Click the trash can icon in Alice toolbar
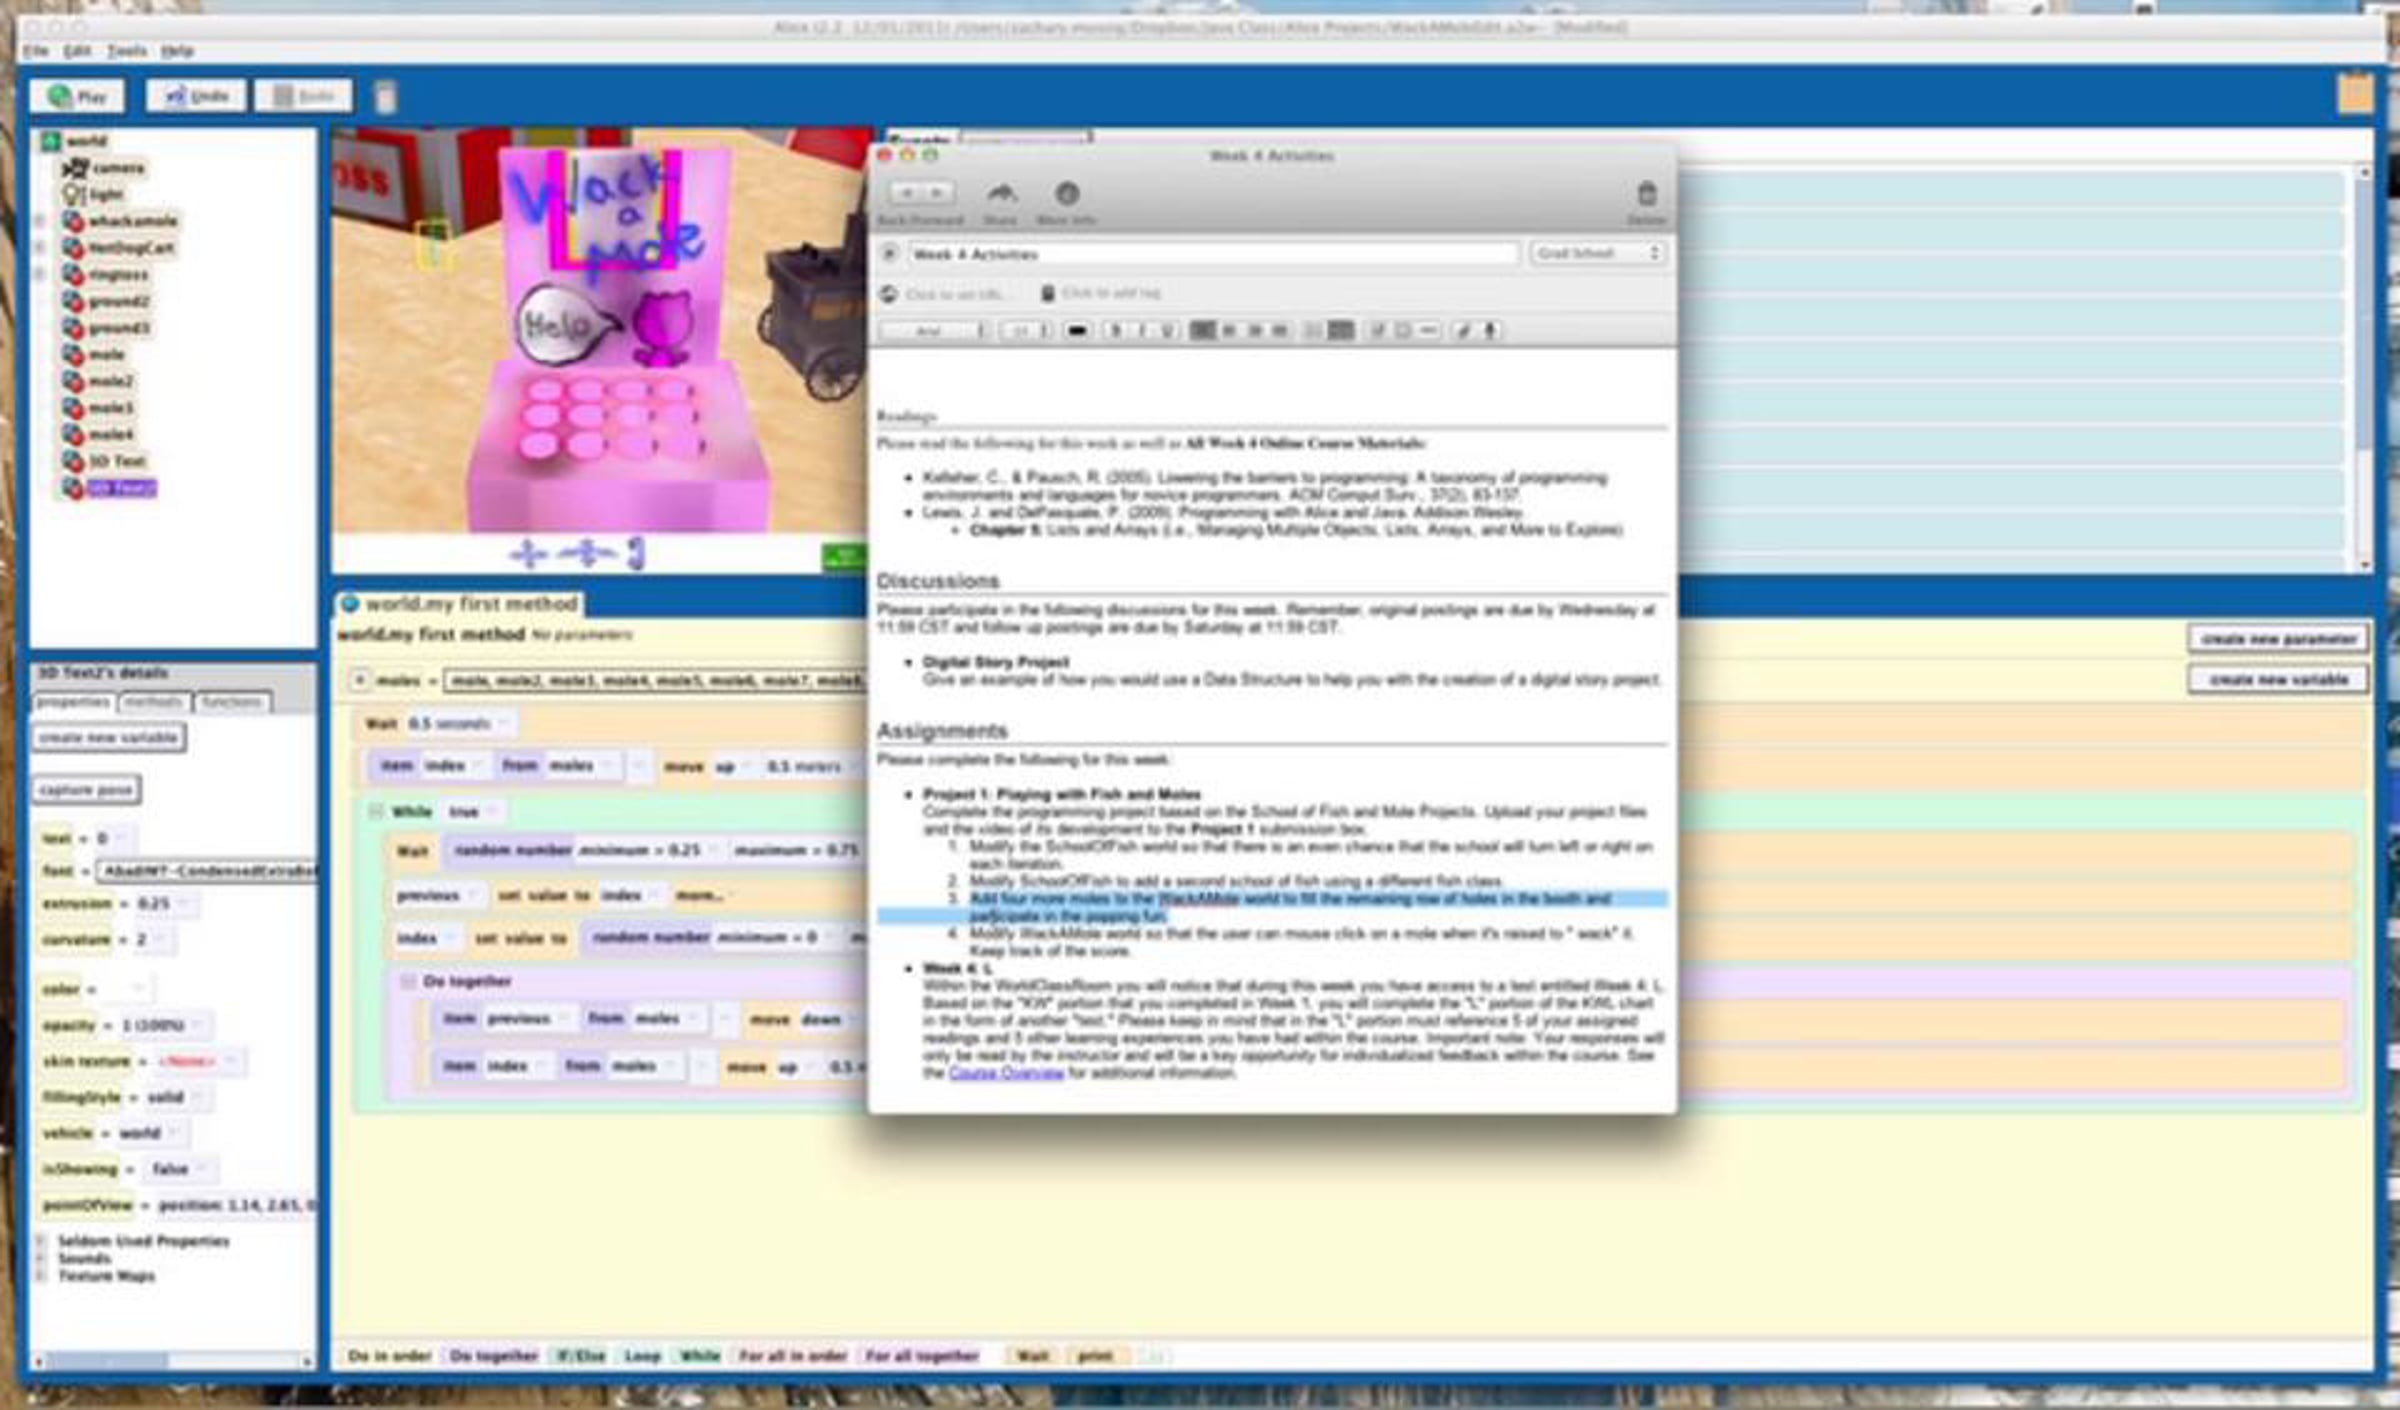 pyautogui.click(x=385, y=97)
